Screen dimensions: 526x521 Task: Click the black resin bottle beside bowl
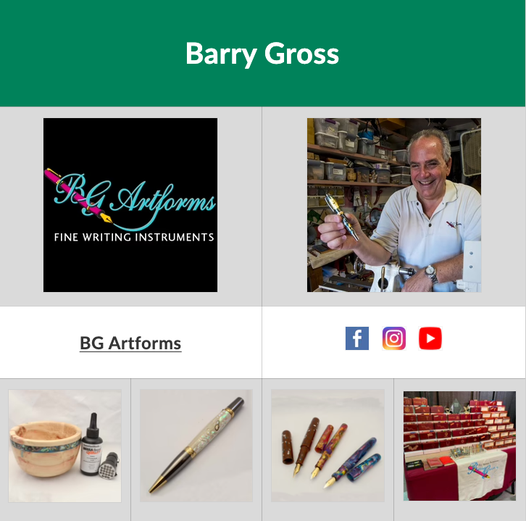click(x=92, y=444)
